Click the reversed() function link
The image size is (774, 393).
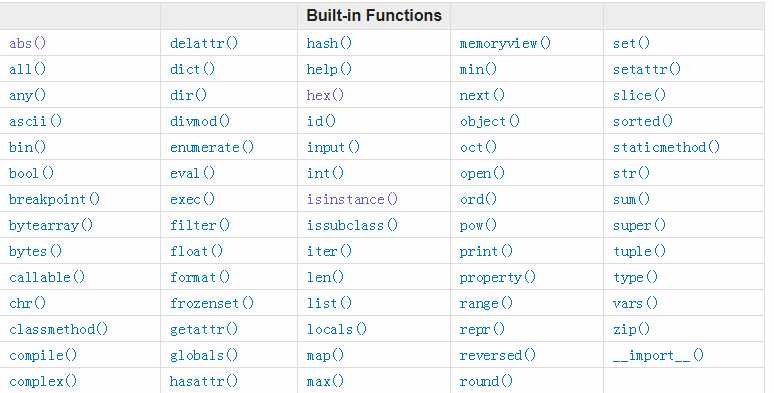click(x=498, y=355)
